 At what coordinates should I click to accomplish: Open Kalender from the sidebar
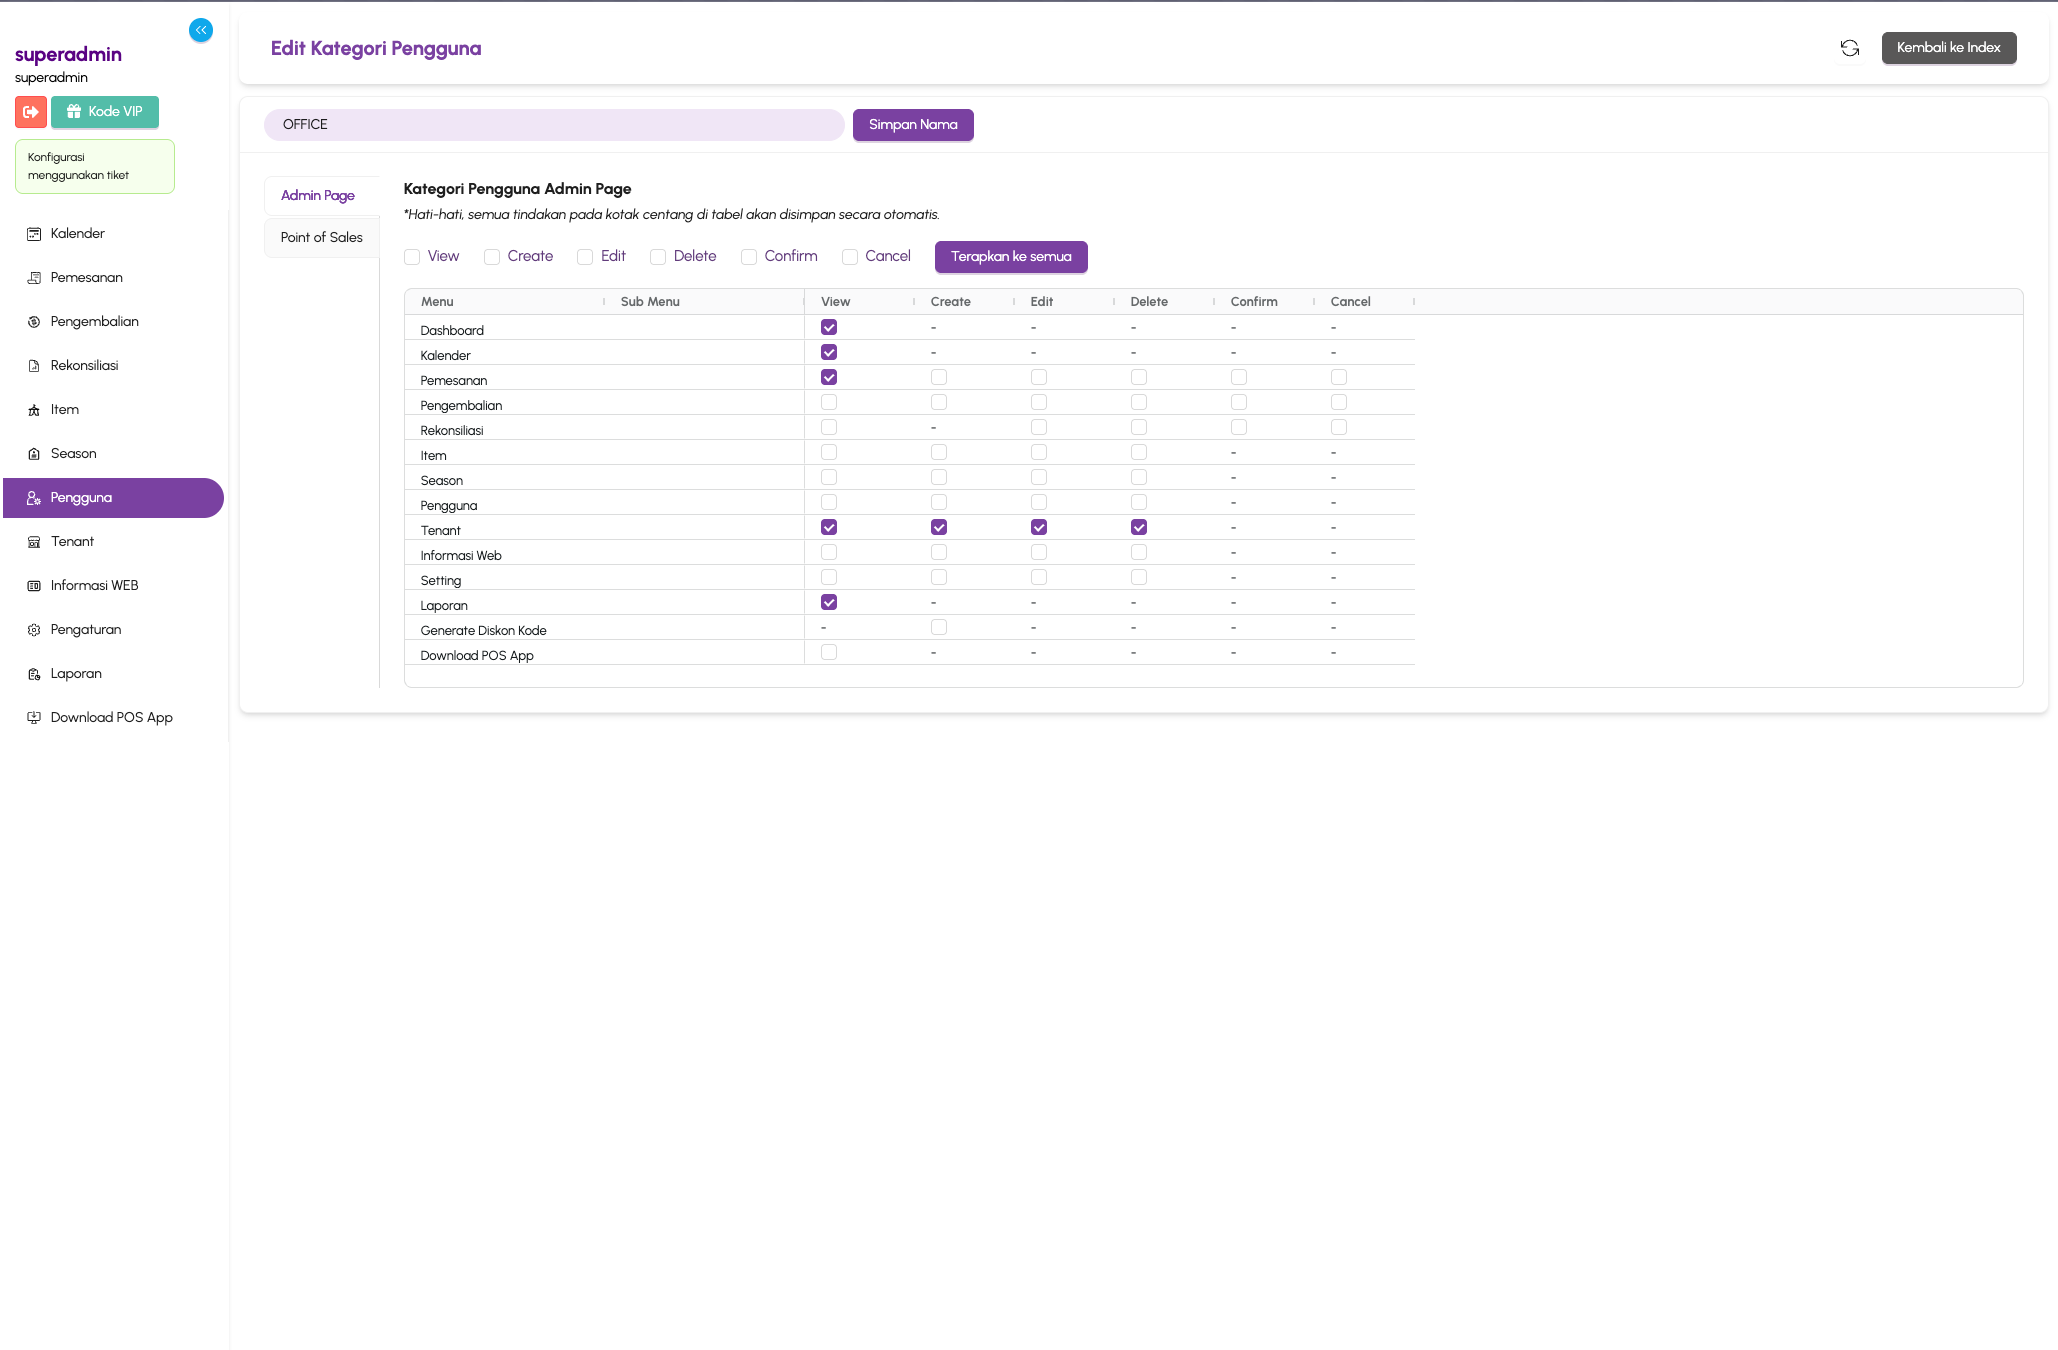click(x=77, y=233)
